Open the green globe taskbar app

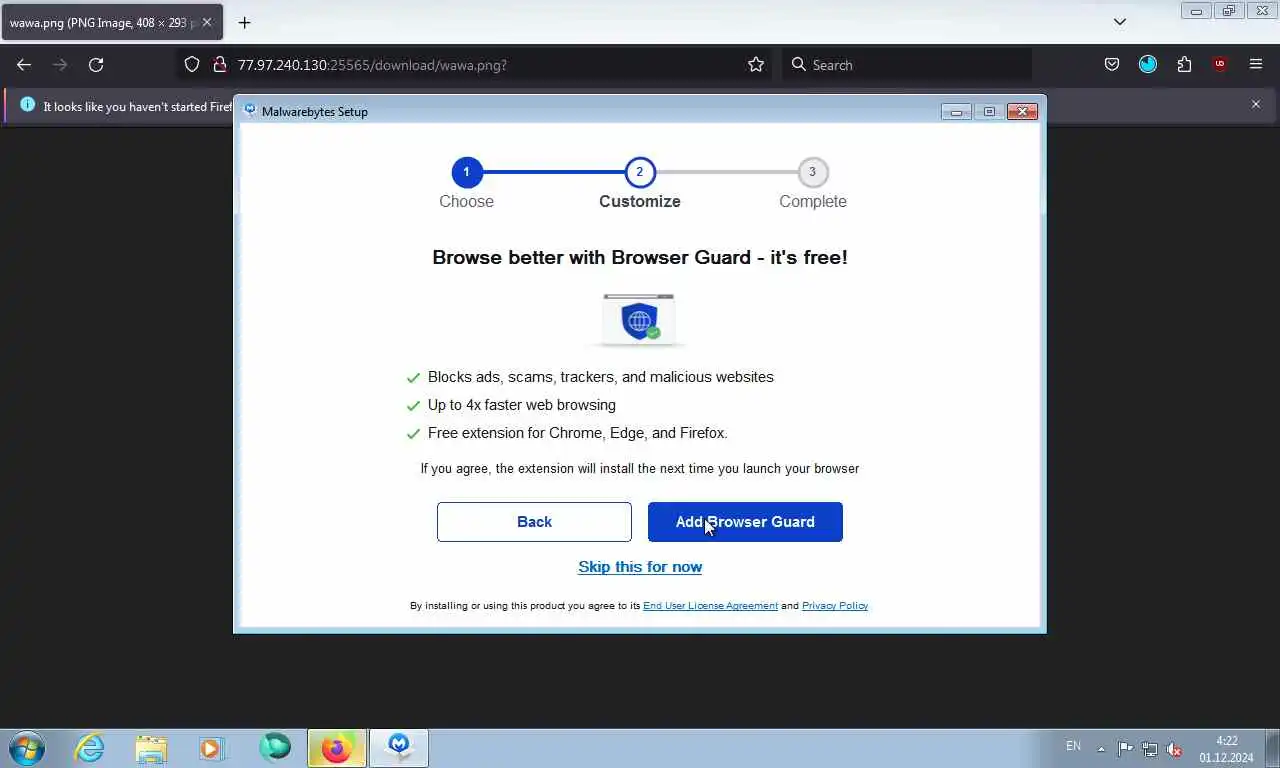(x=274, y=748)
